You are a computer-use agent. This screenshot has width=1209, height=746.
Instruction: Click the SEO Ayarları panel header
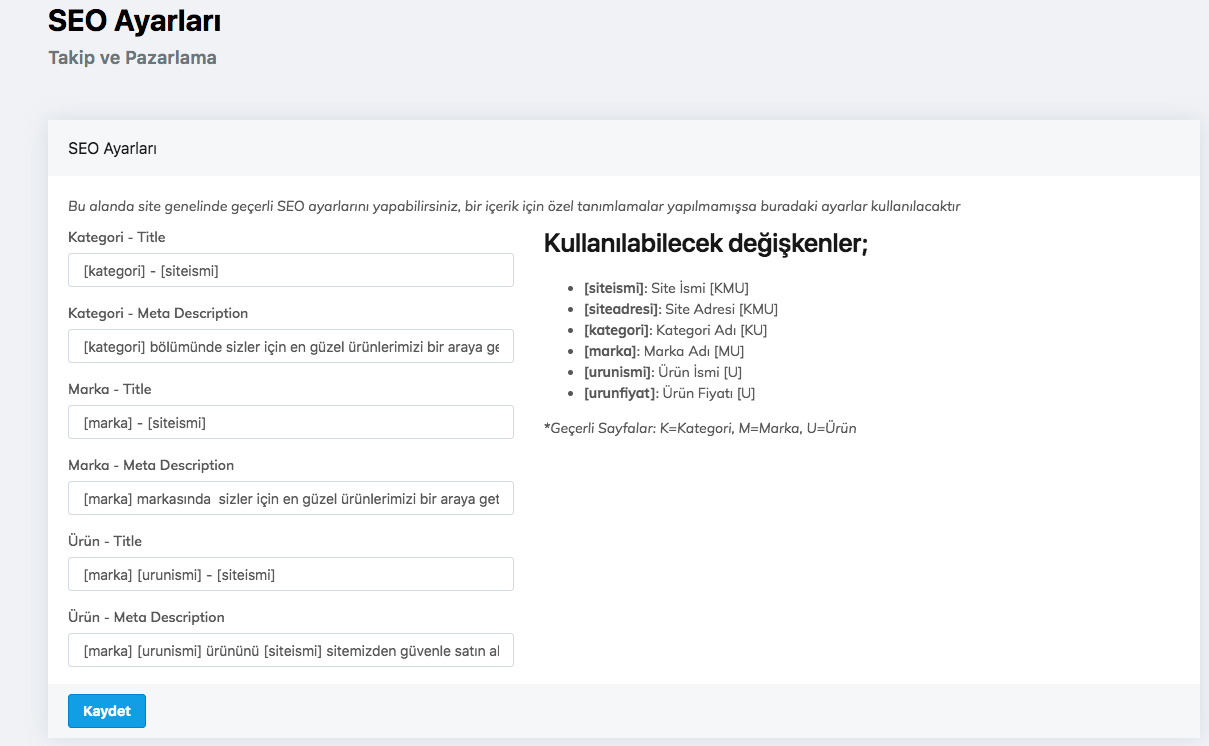click(x=110, y=146)
